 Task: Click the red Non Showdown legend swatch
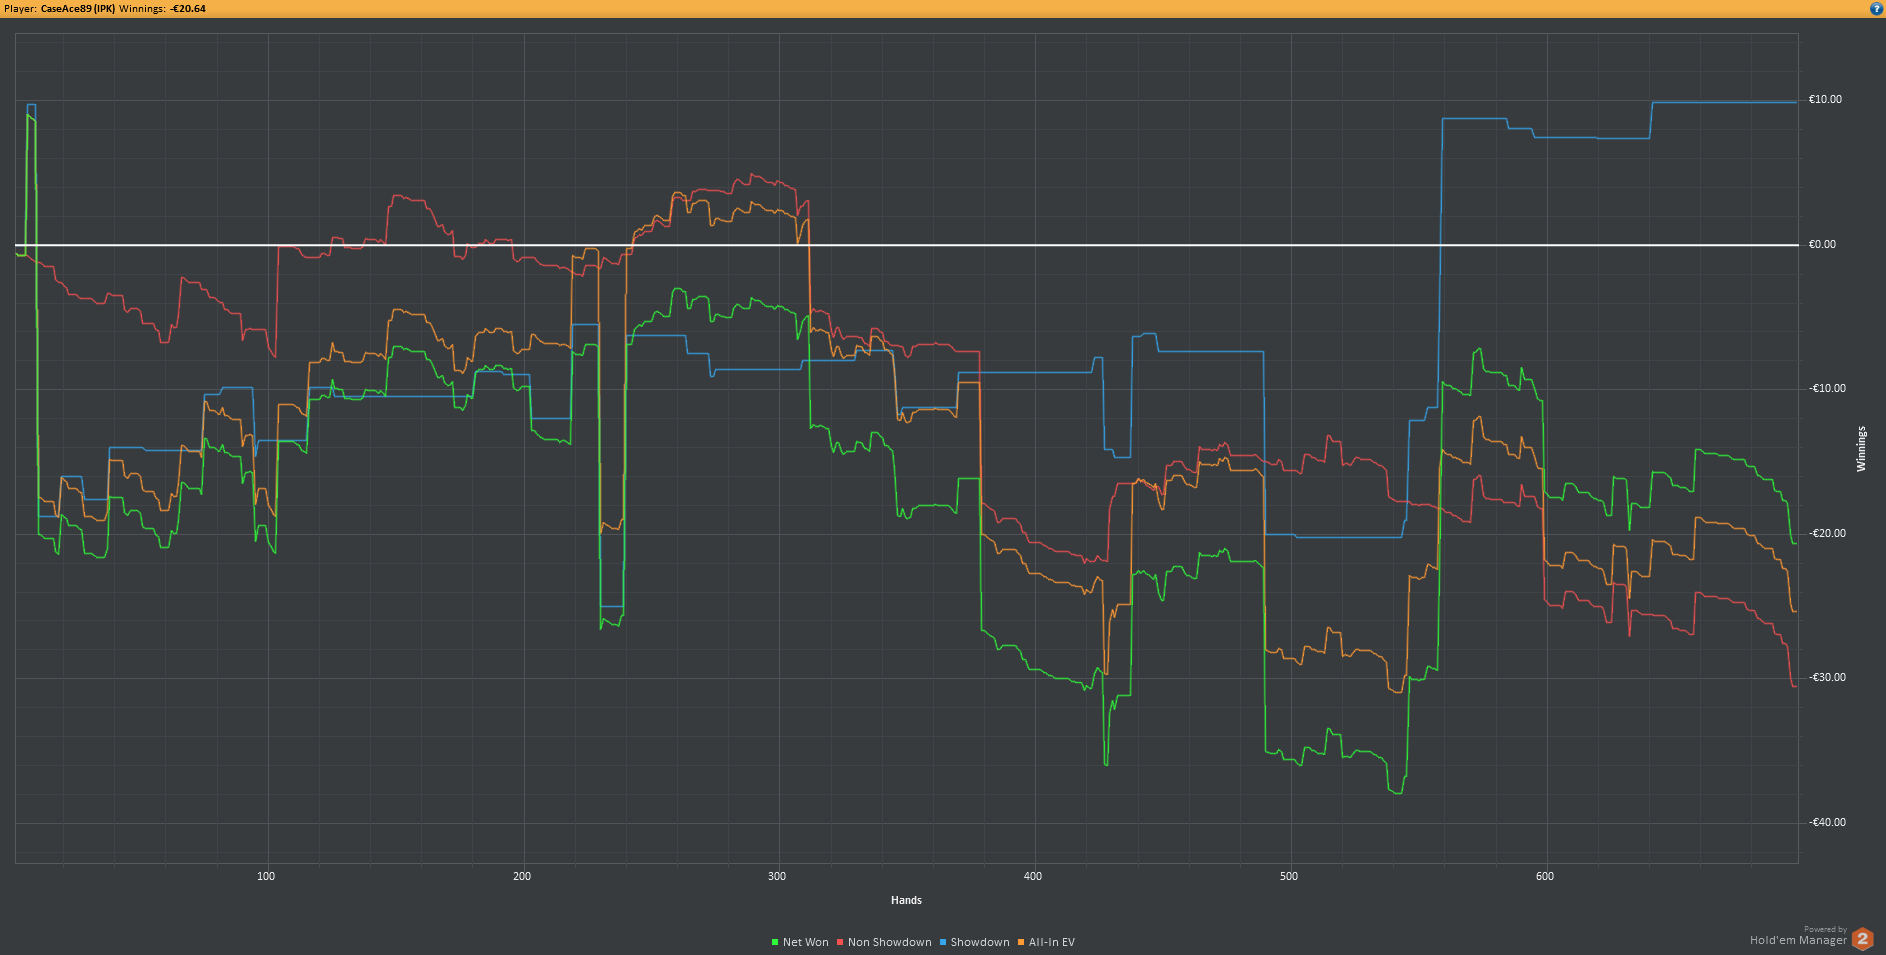(x=840, y=942)
